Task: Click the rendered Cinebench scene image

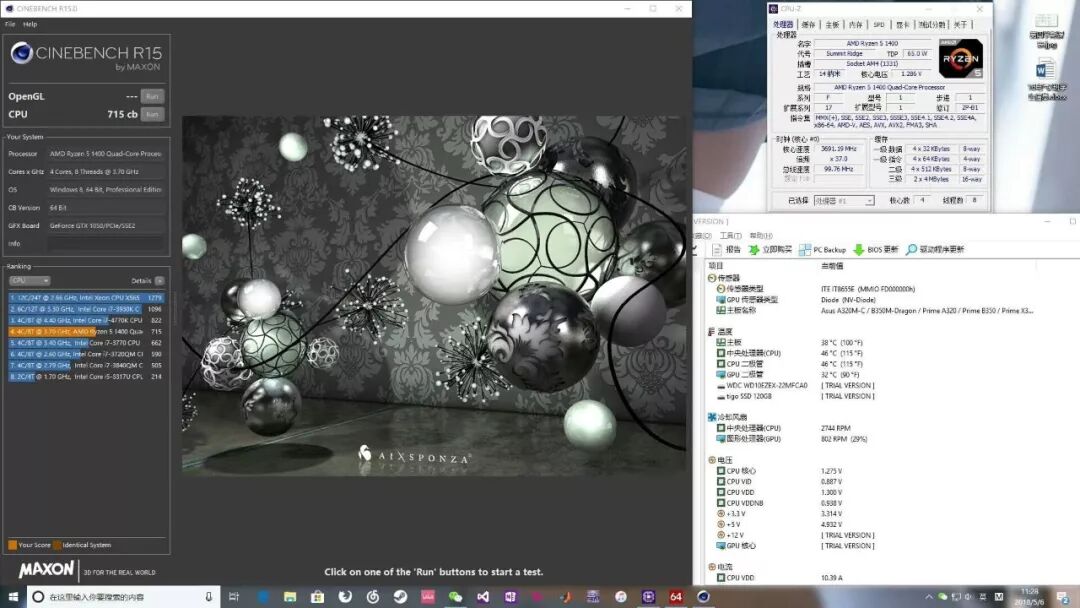Action: (434, 295)
